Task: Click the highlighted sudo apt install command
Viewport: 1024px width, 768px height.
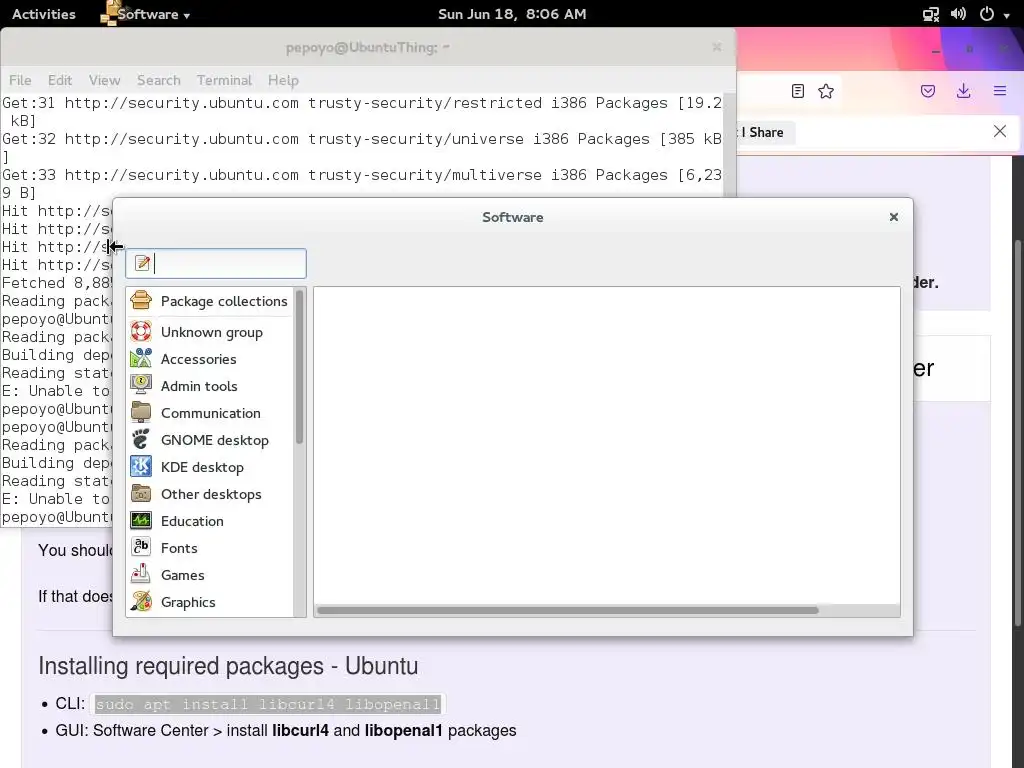Action: [x=268, y=704]
